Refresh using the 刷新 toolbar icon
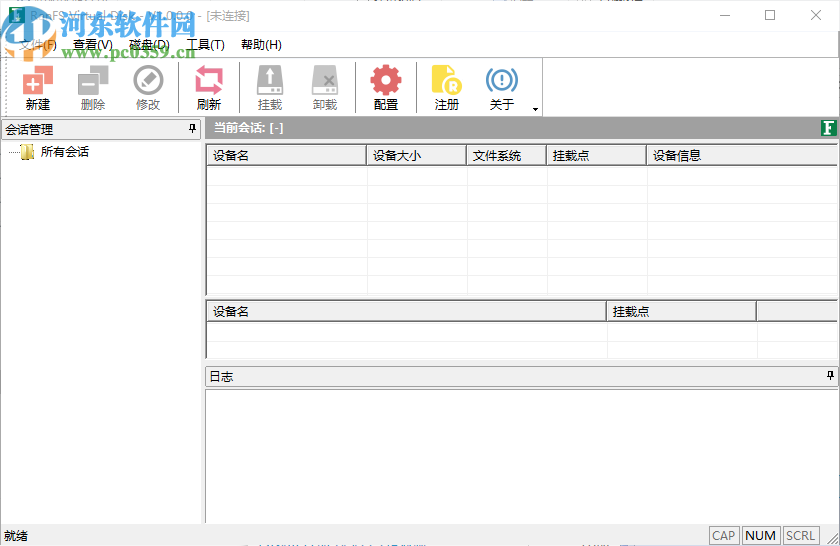 point(208,87)
